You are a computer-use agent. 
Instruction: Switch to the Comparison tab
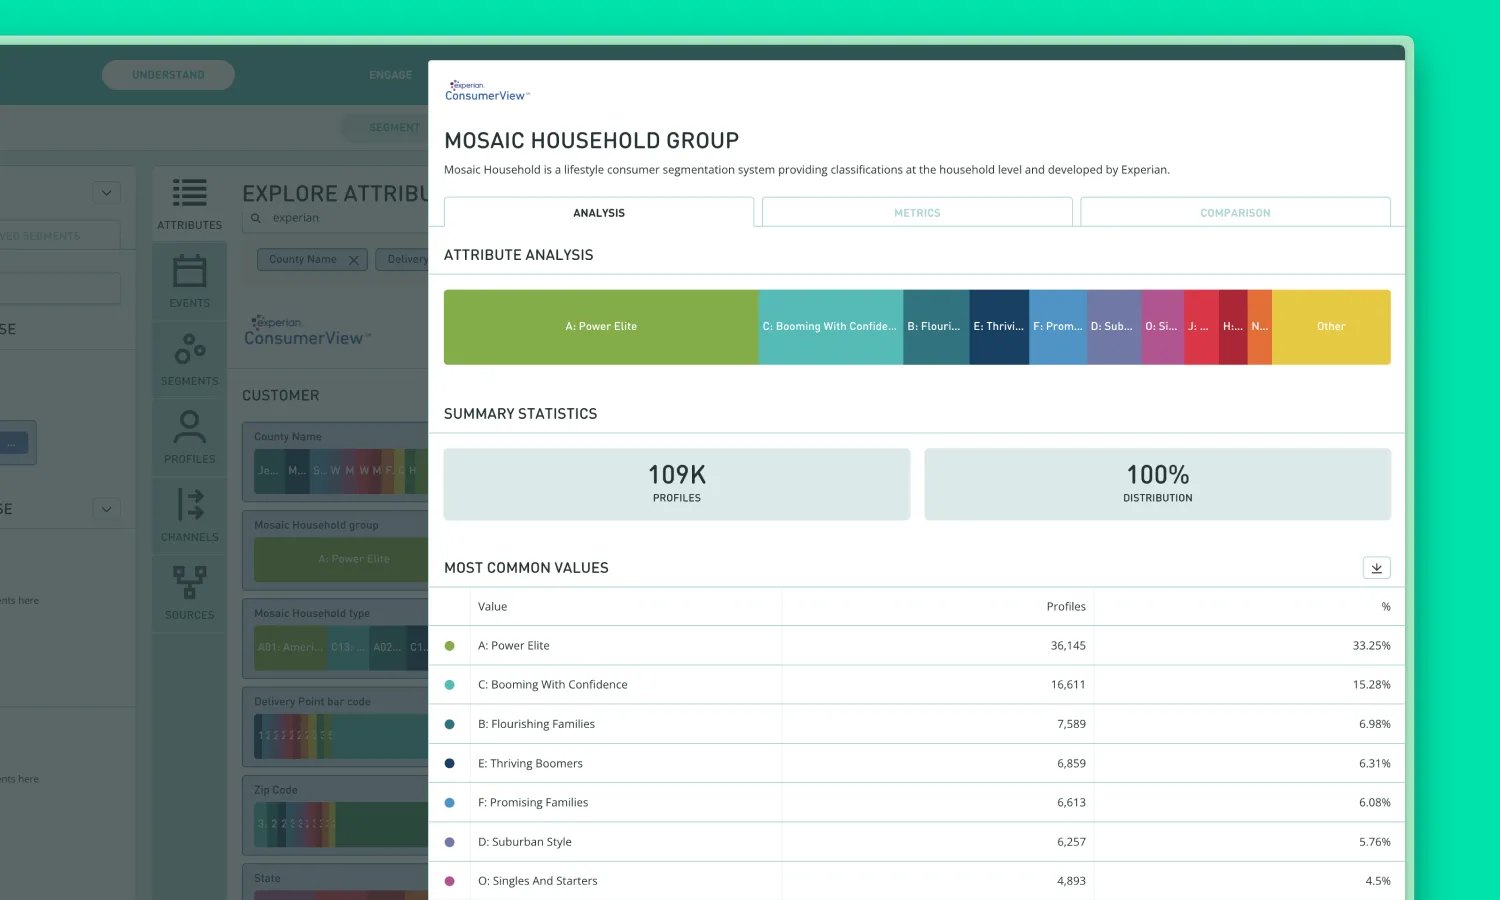1235,213
